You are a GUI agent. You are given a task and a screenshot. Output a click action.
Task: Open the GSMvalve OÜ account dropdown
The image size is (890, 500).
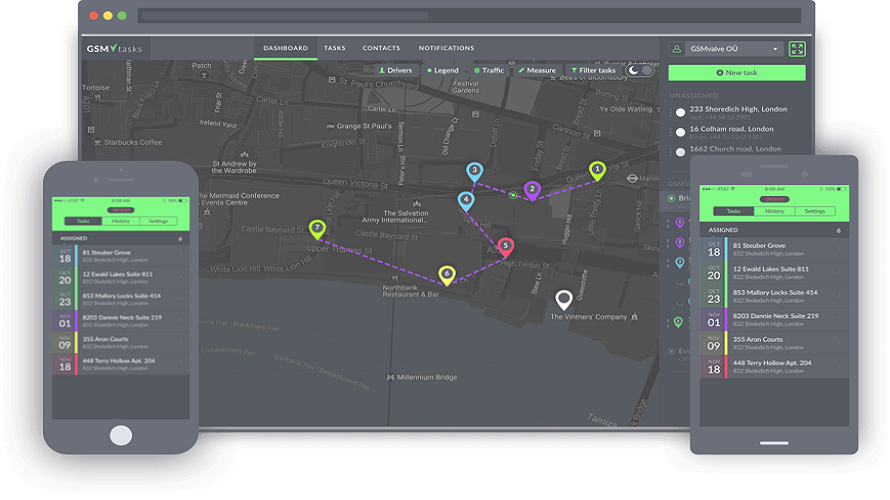726,48
